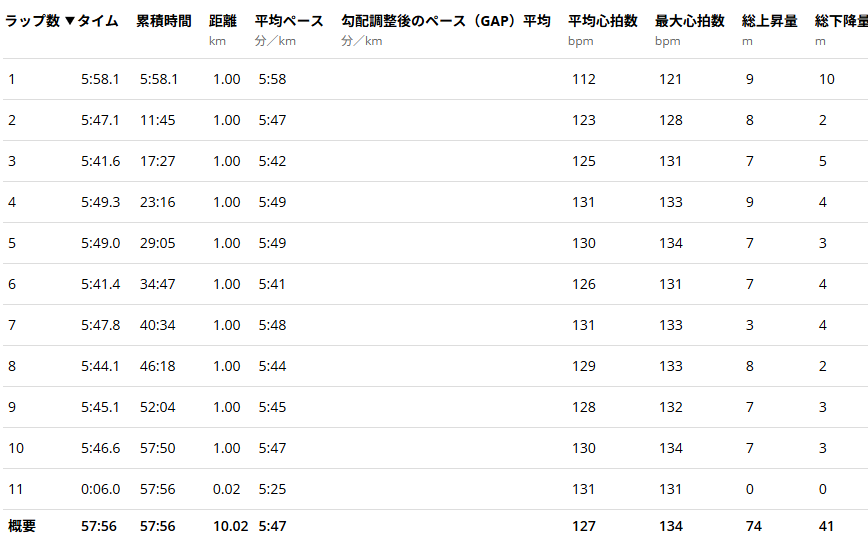The width and height of the screenshot is (868, 540).
Task: Select the 平均心拍数 column header
Action: [x=602, y=22]
